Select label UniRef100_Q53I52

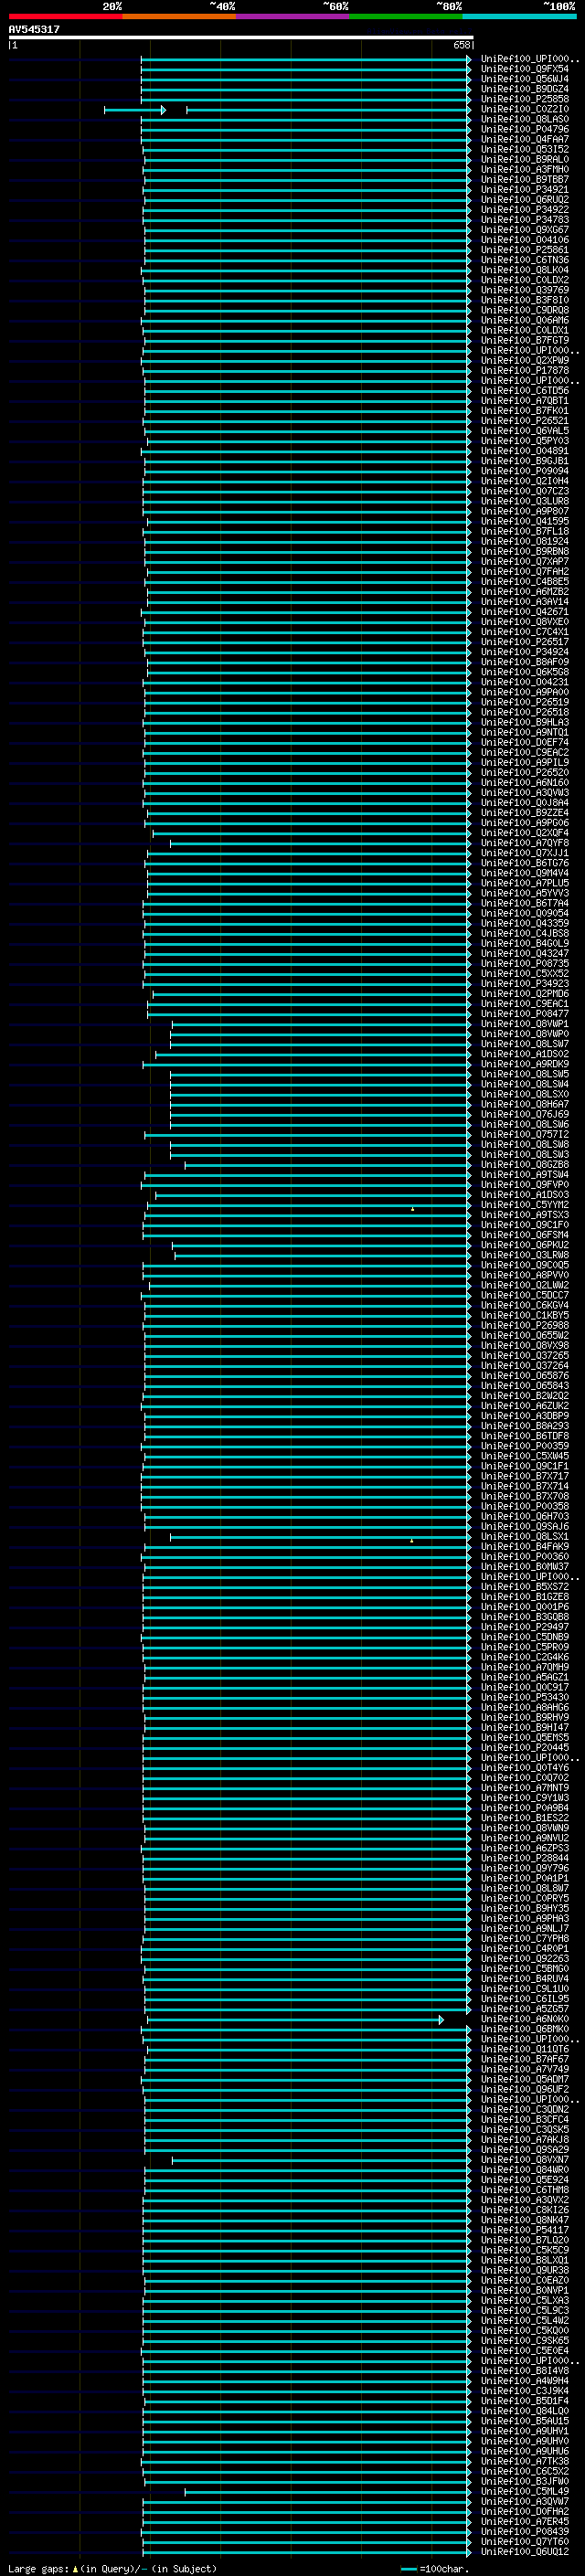(x=524, y=149)
